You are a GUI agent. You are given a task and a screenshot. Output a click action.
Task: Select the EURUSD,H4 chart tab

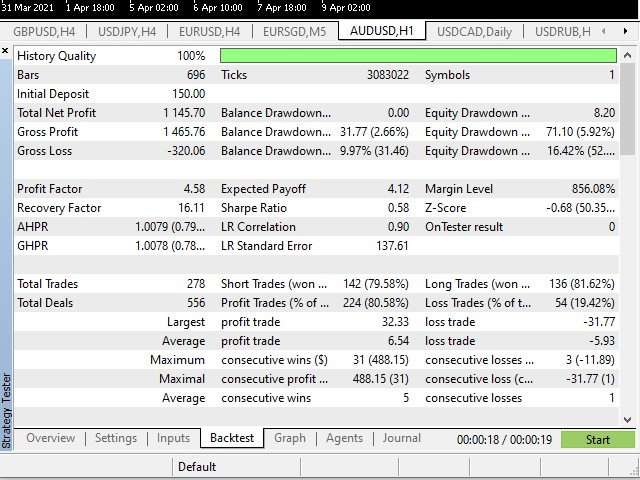pyautogui.click(x=211, y=31)
